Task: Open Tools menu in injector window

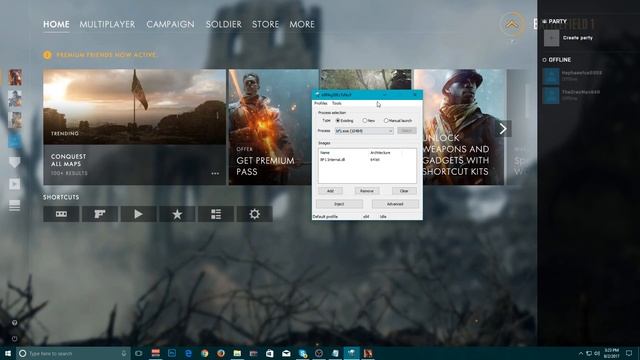Action: click(x=337, y=103)
